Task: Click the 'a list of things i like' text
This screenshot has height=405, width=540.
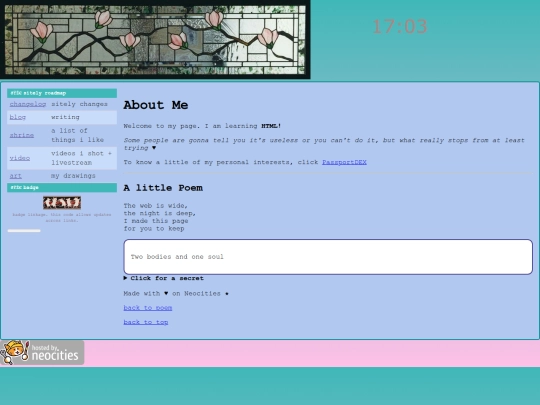Action: [x=77, y=135]
